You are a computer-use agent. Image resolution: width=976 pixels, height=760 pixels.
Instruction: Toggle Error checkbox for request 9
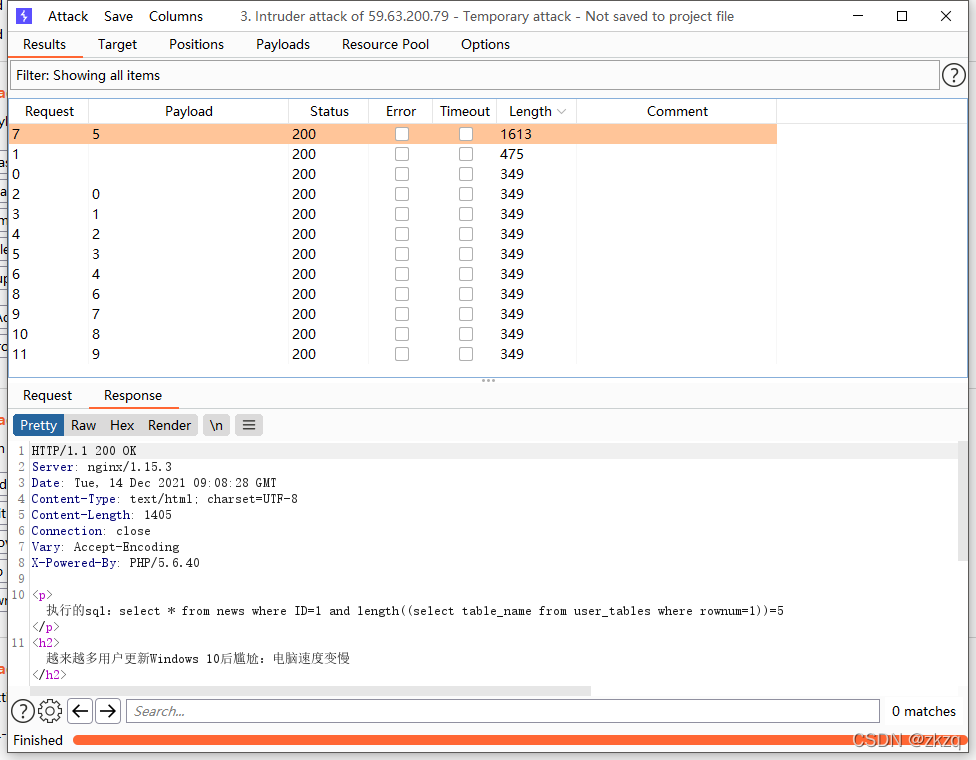402,314
